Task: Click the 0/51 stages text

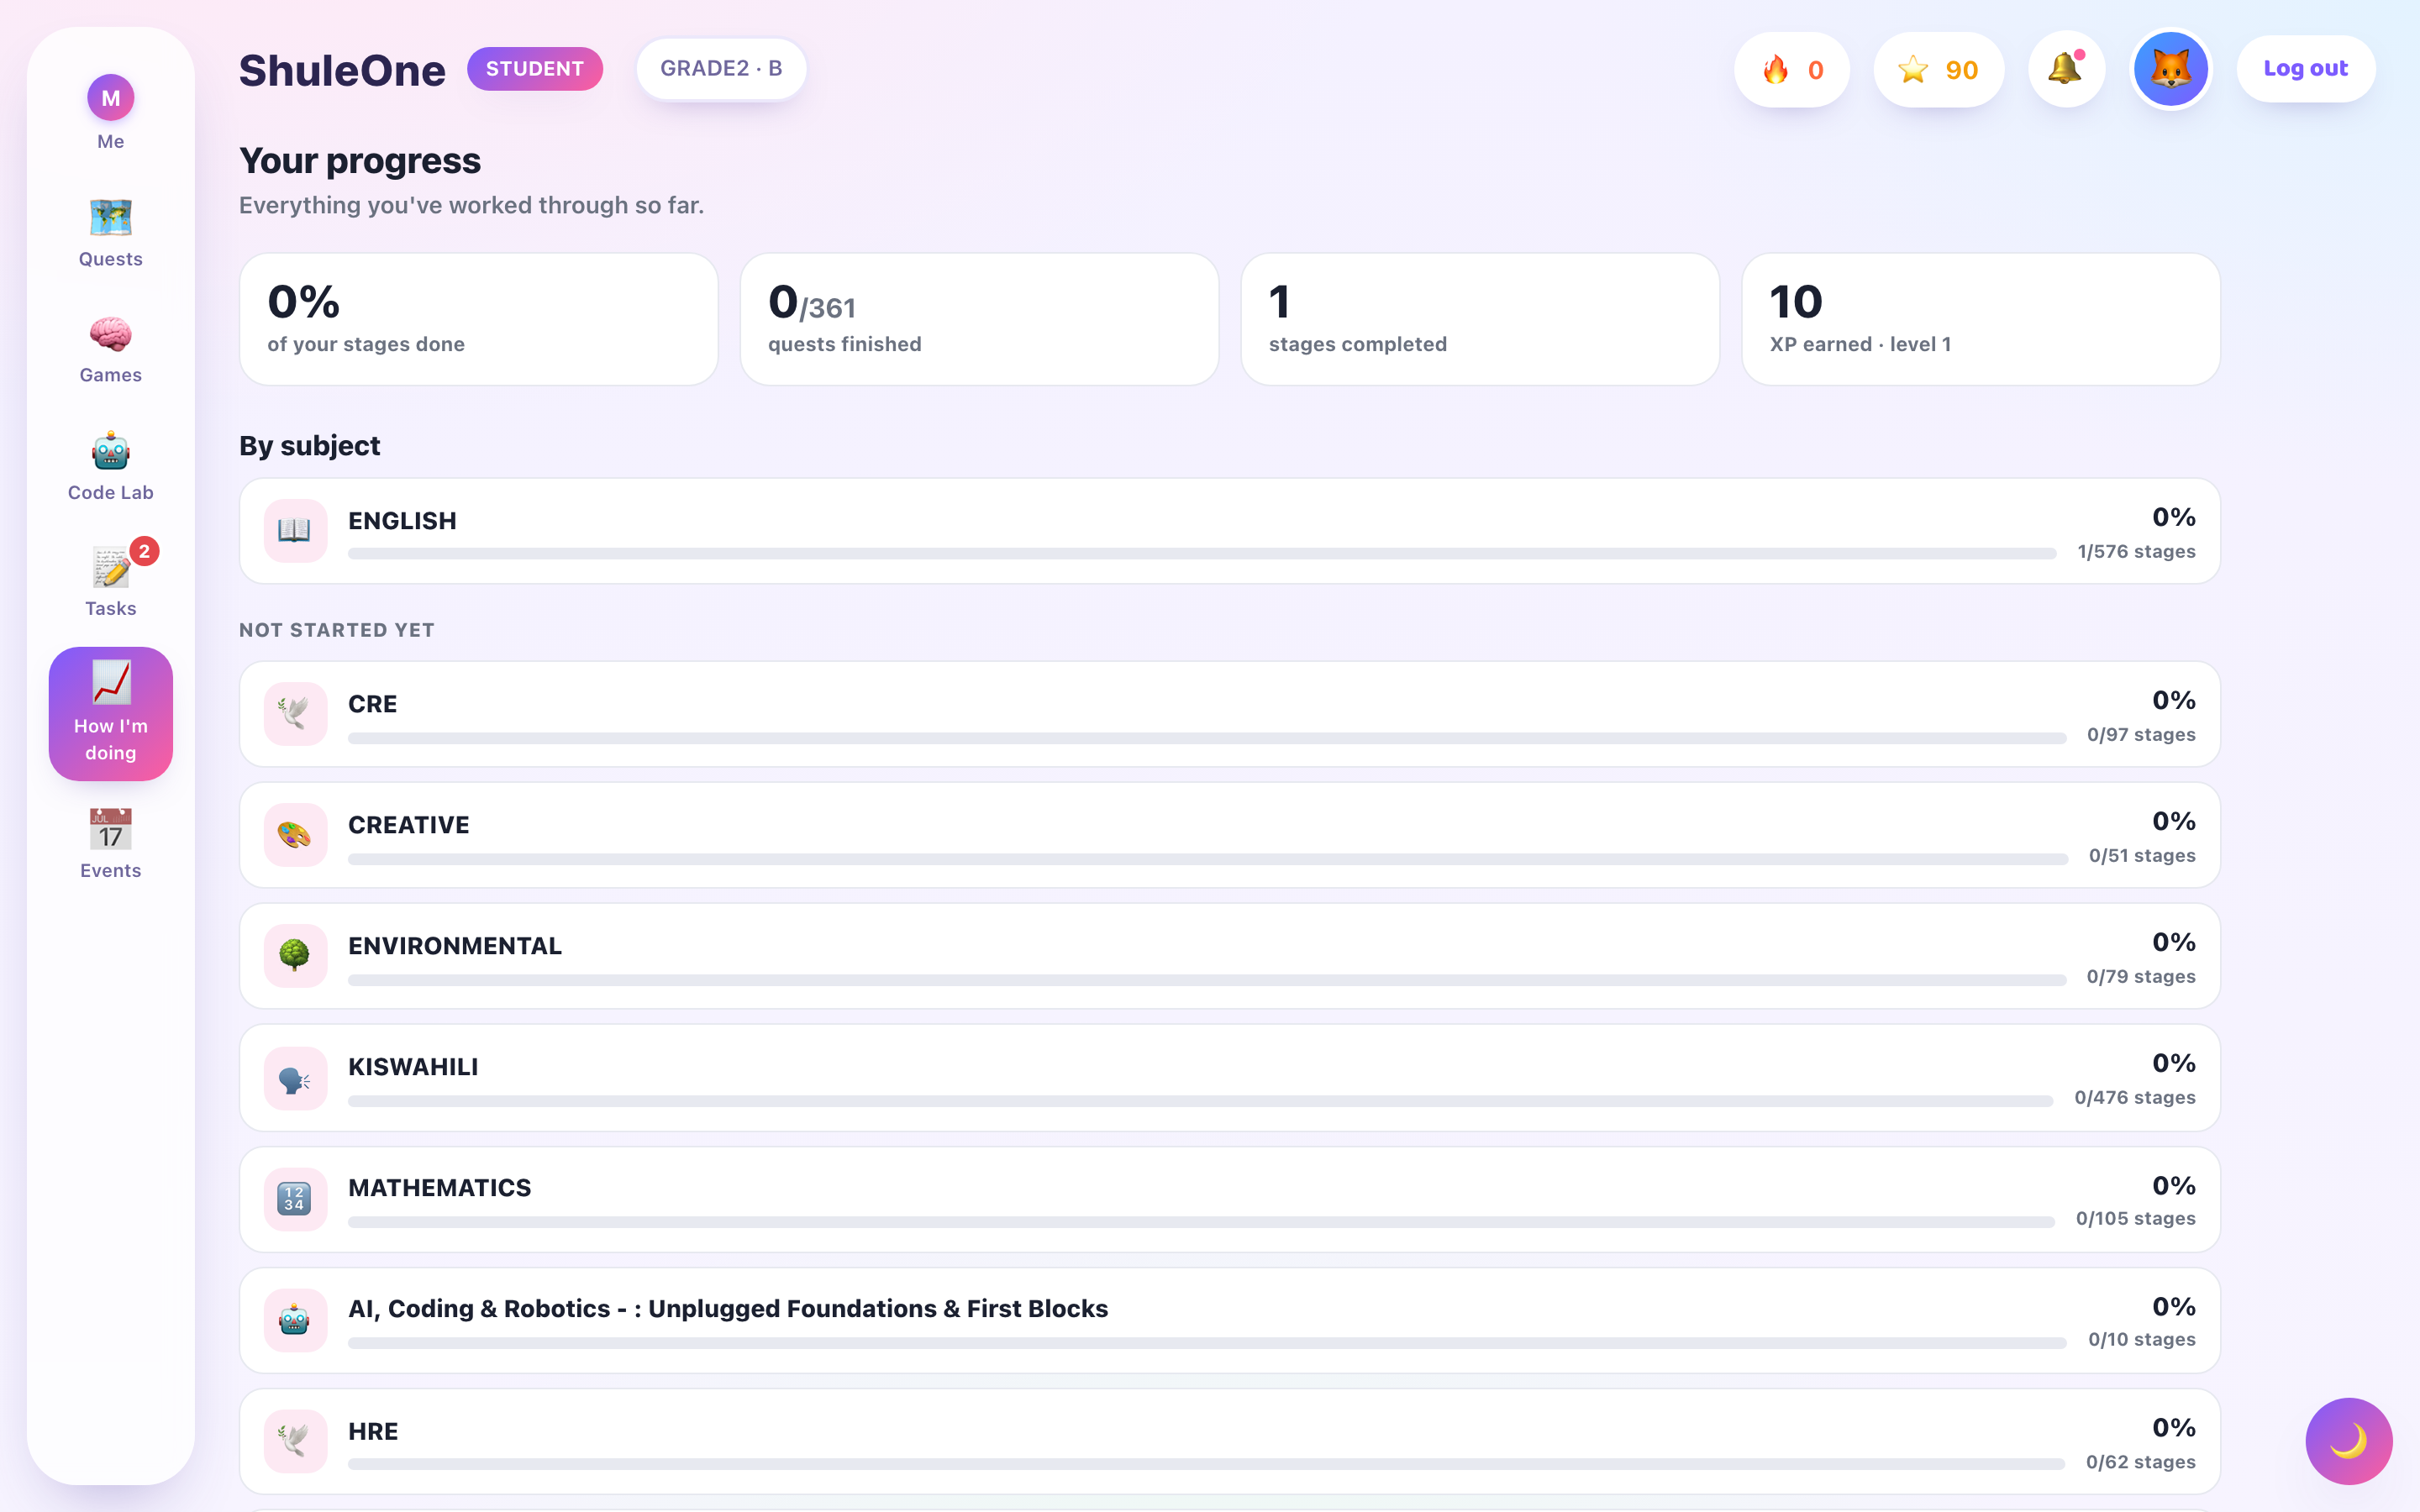Action: (2142, 856)
